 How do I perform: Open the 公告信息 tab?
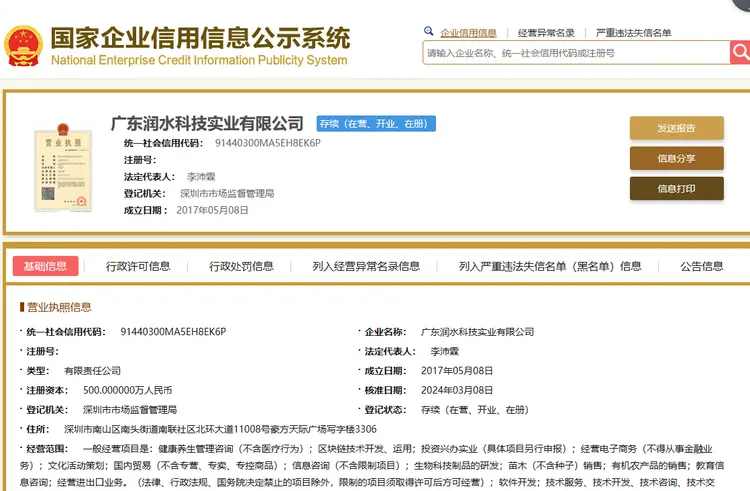click(x=701, y=266)
